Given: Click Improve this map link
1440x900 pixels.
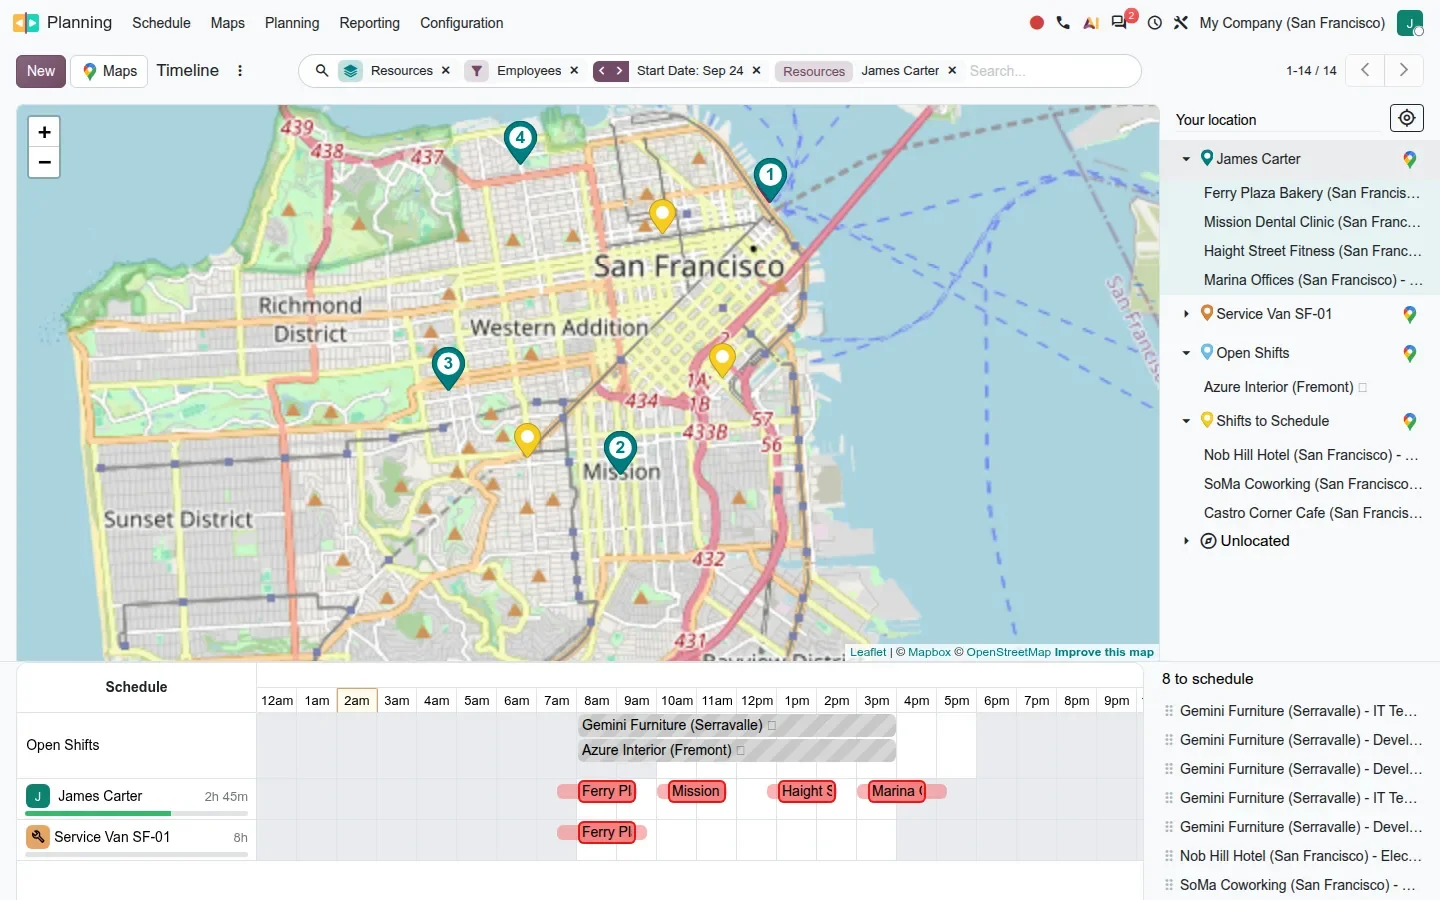Looking at the screenshot, I should pyautogui.click(x=1104, y=652).
